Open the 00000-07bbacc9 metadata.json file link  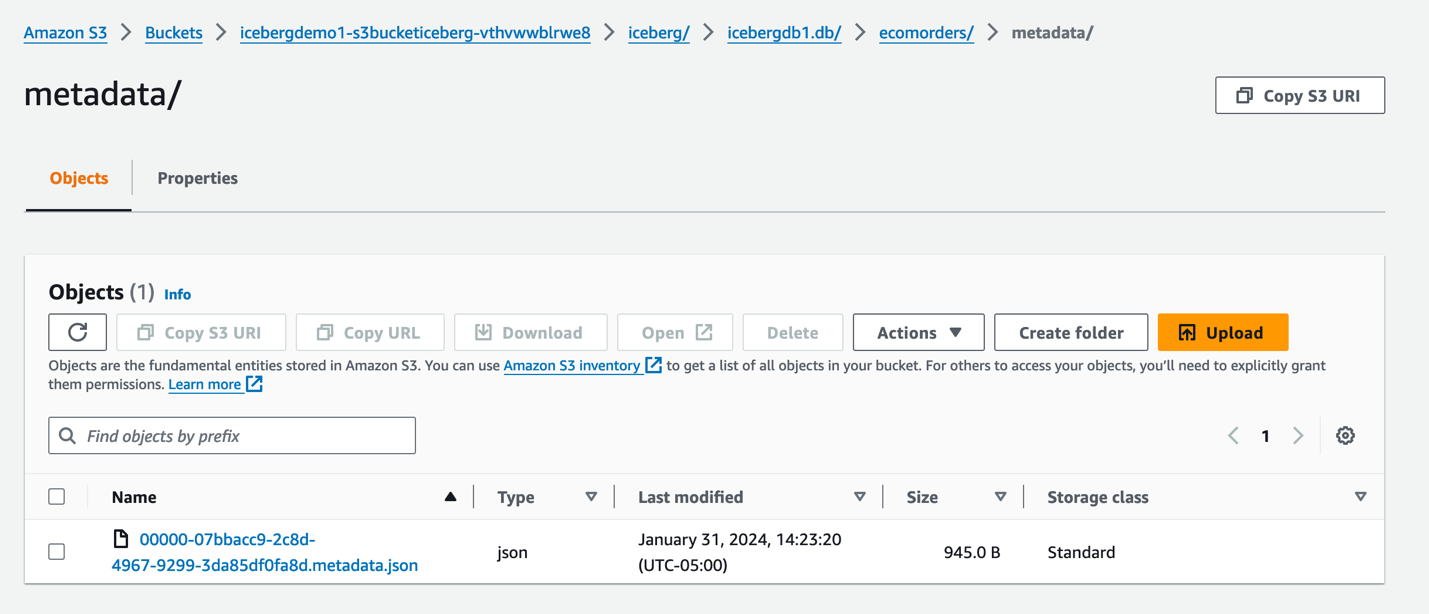tap(264, 552)
